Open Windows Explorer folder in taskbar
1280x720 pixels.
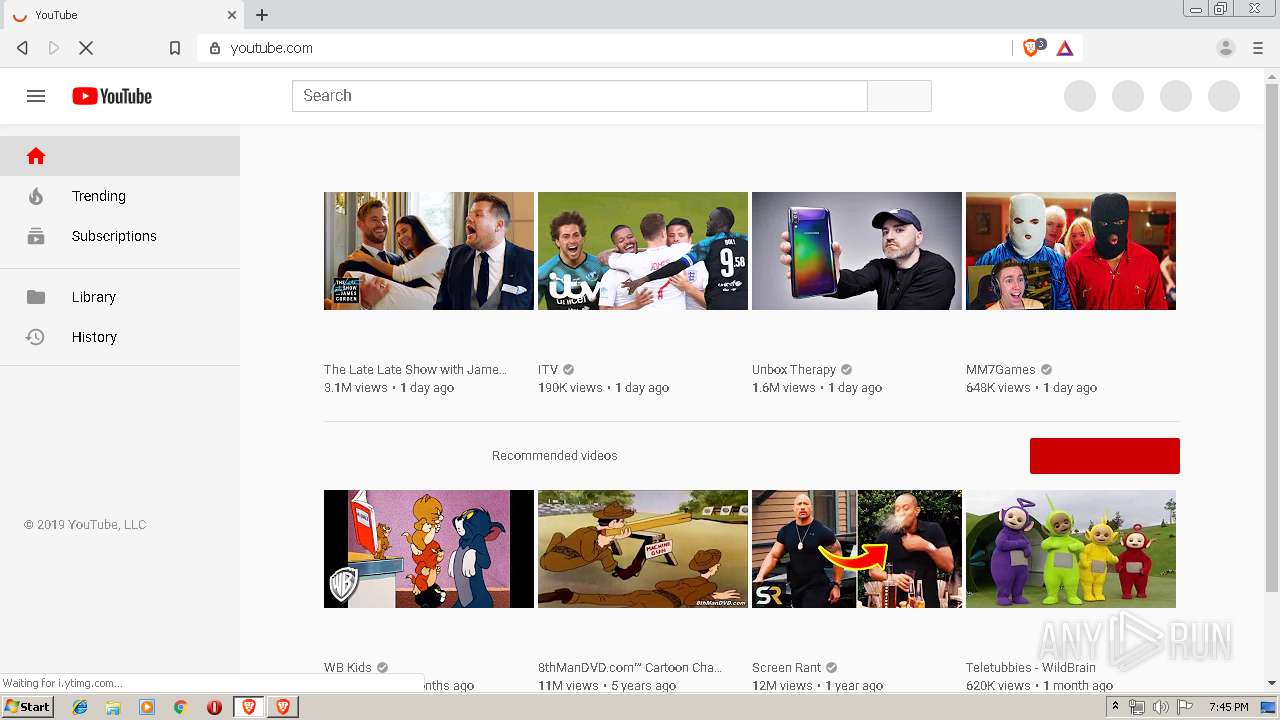coord(113,707)
